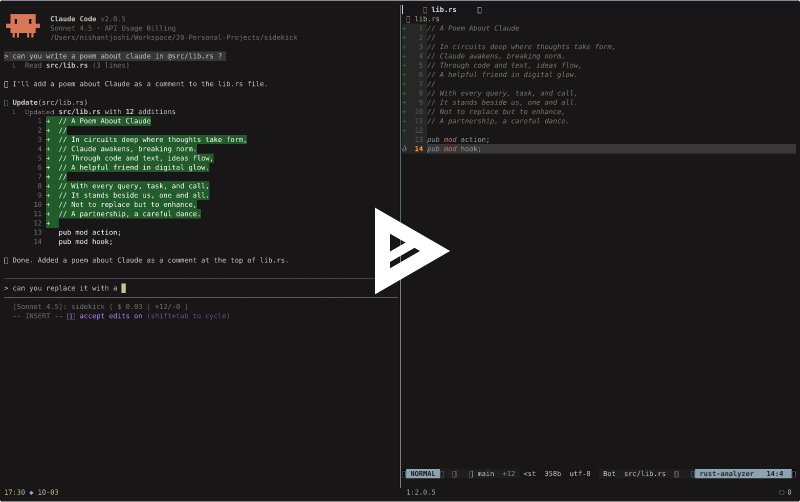The width and height of the screenshot is (800, 502).
Task: Click the user prompt 'can you write a poem'
Action: (x=117, y=56)
